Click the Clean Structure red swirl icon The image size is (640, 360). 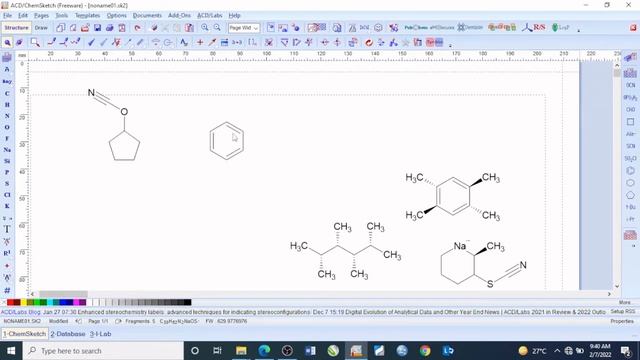[x=369, y=42]
